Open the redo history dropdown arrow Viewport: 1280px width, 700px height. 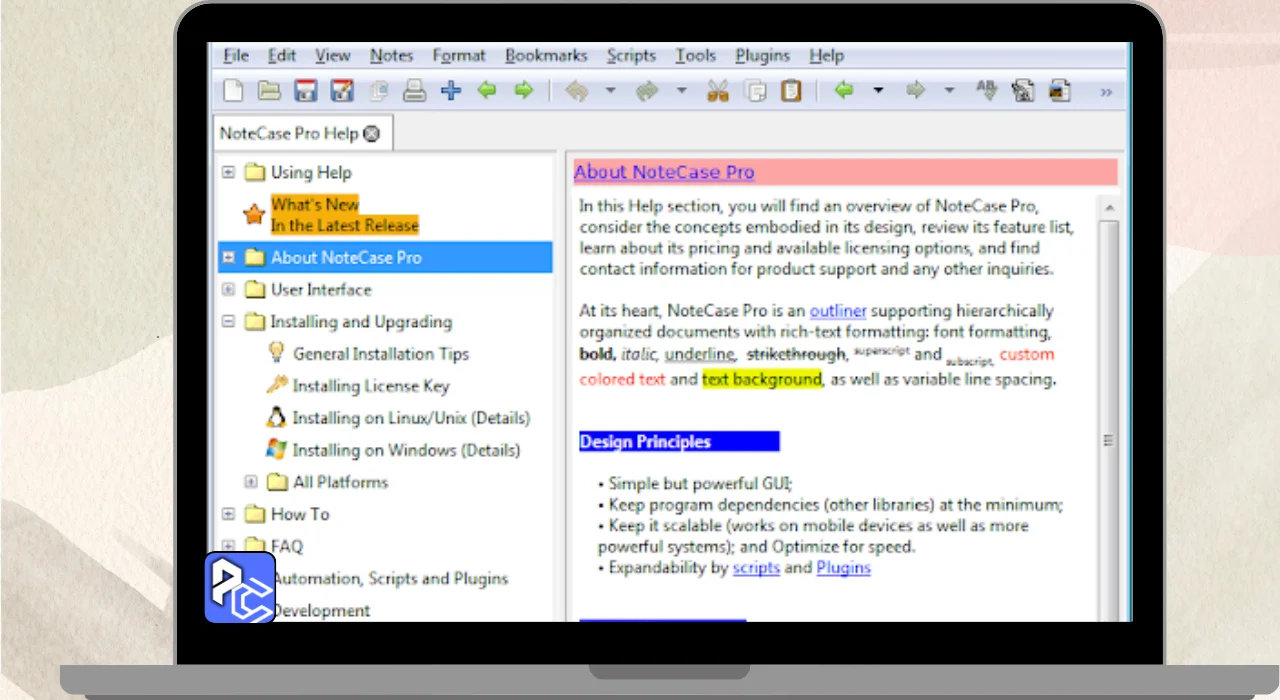(x=682, y=91)
